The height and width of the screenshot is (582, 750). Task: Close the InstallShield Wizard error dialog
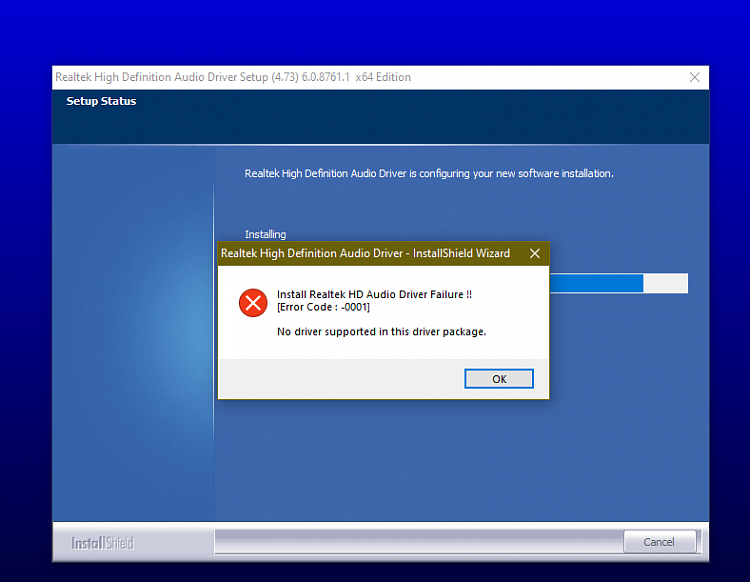pyautogui.click(x=535, y=253)
